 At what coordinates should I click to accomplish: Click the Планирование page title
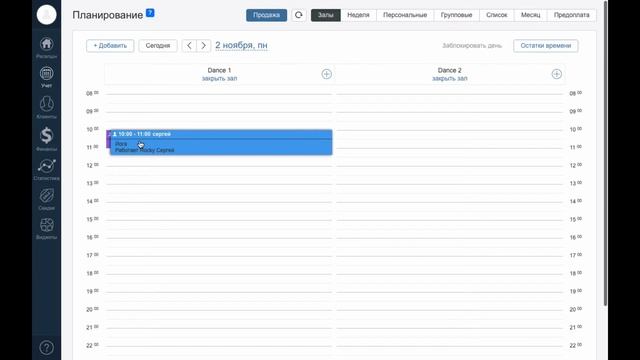coord(108,15)
